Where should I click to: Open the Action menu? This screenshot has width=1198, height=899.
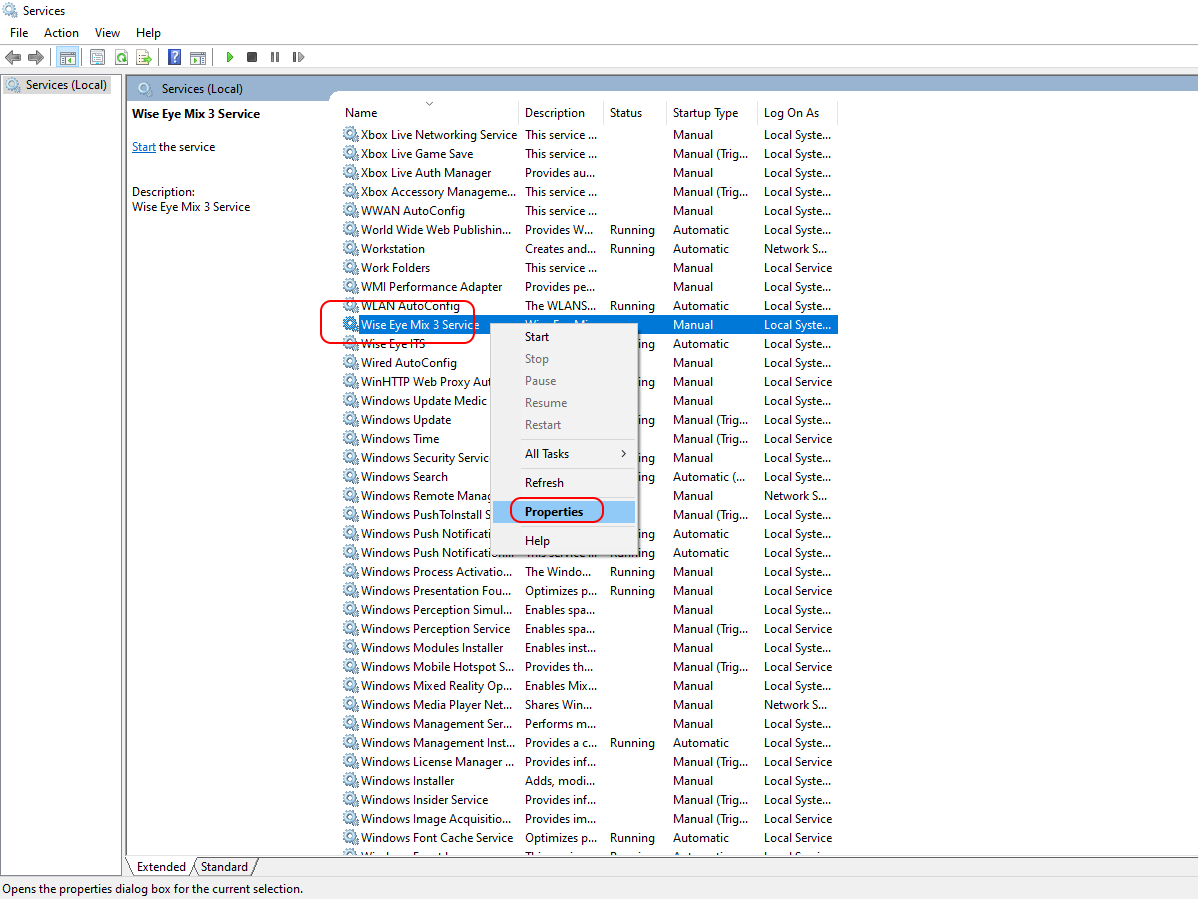(61, 33)
